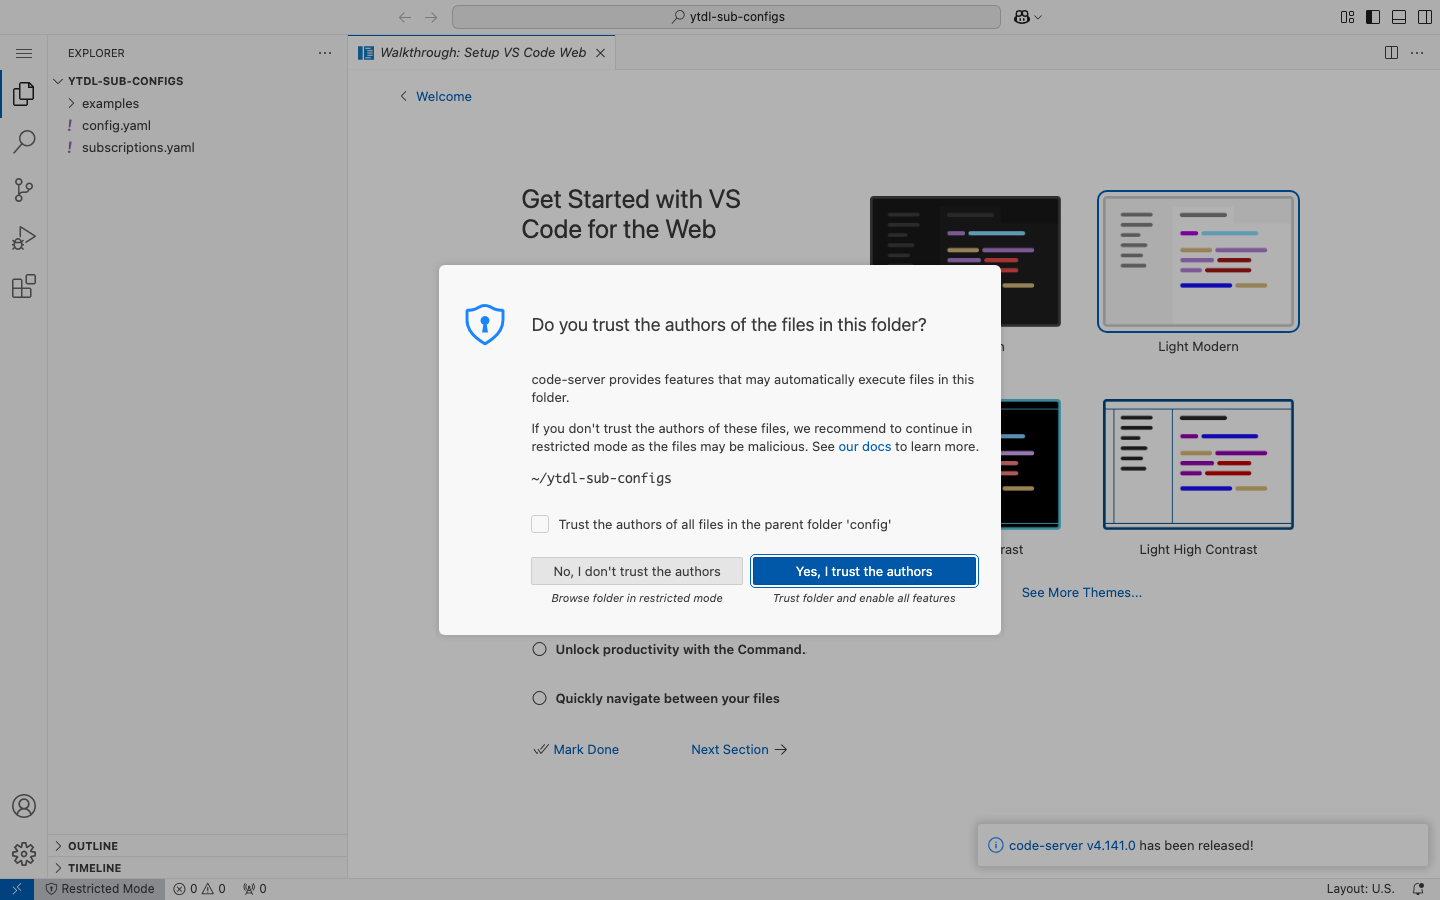
Task: Select 'Quickly navigate between your files' step
Action: pyautogui.click(x=656, y=698)
